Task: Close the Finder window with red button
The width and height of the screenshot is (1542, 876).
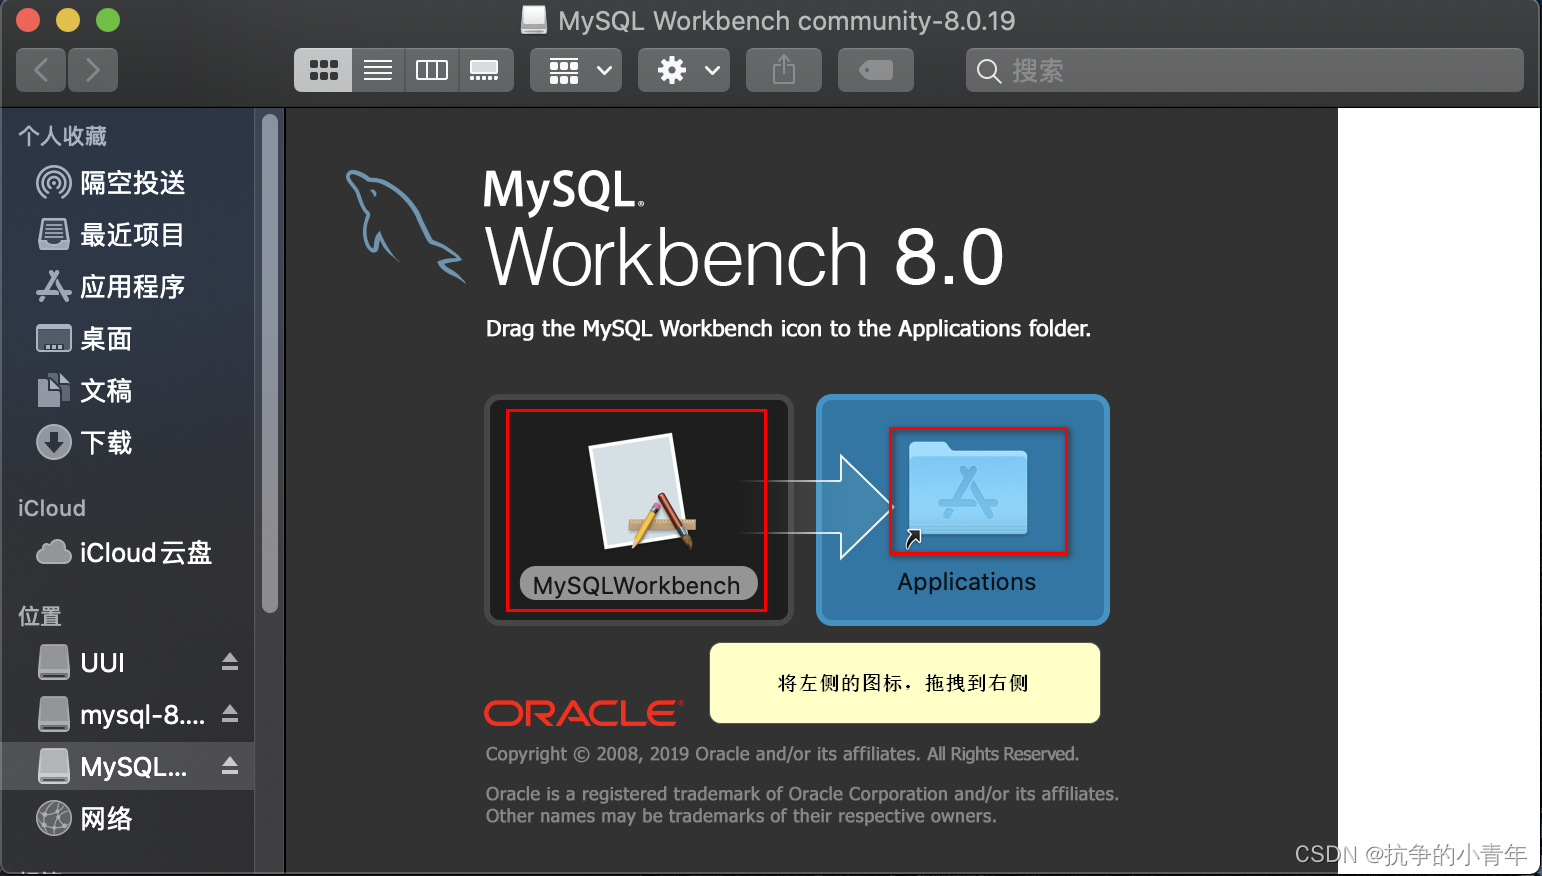Action: tap(28, 20)
